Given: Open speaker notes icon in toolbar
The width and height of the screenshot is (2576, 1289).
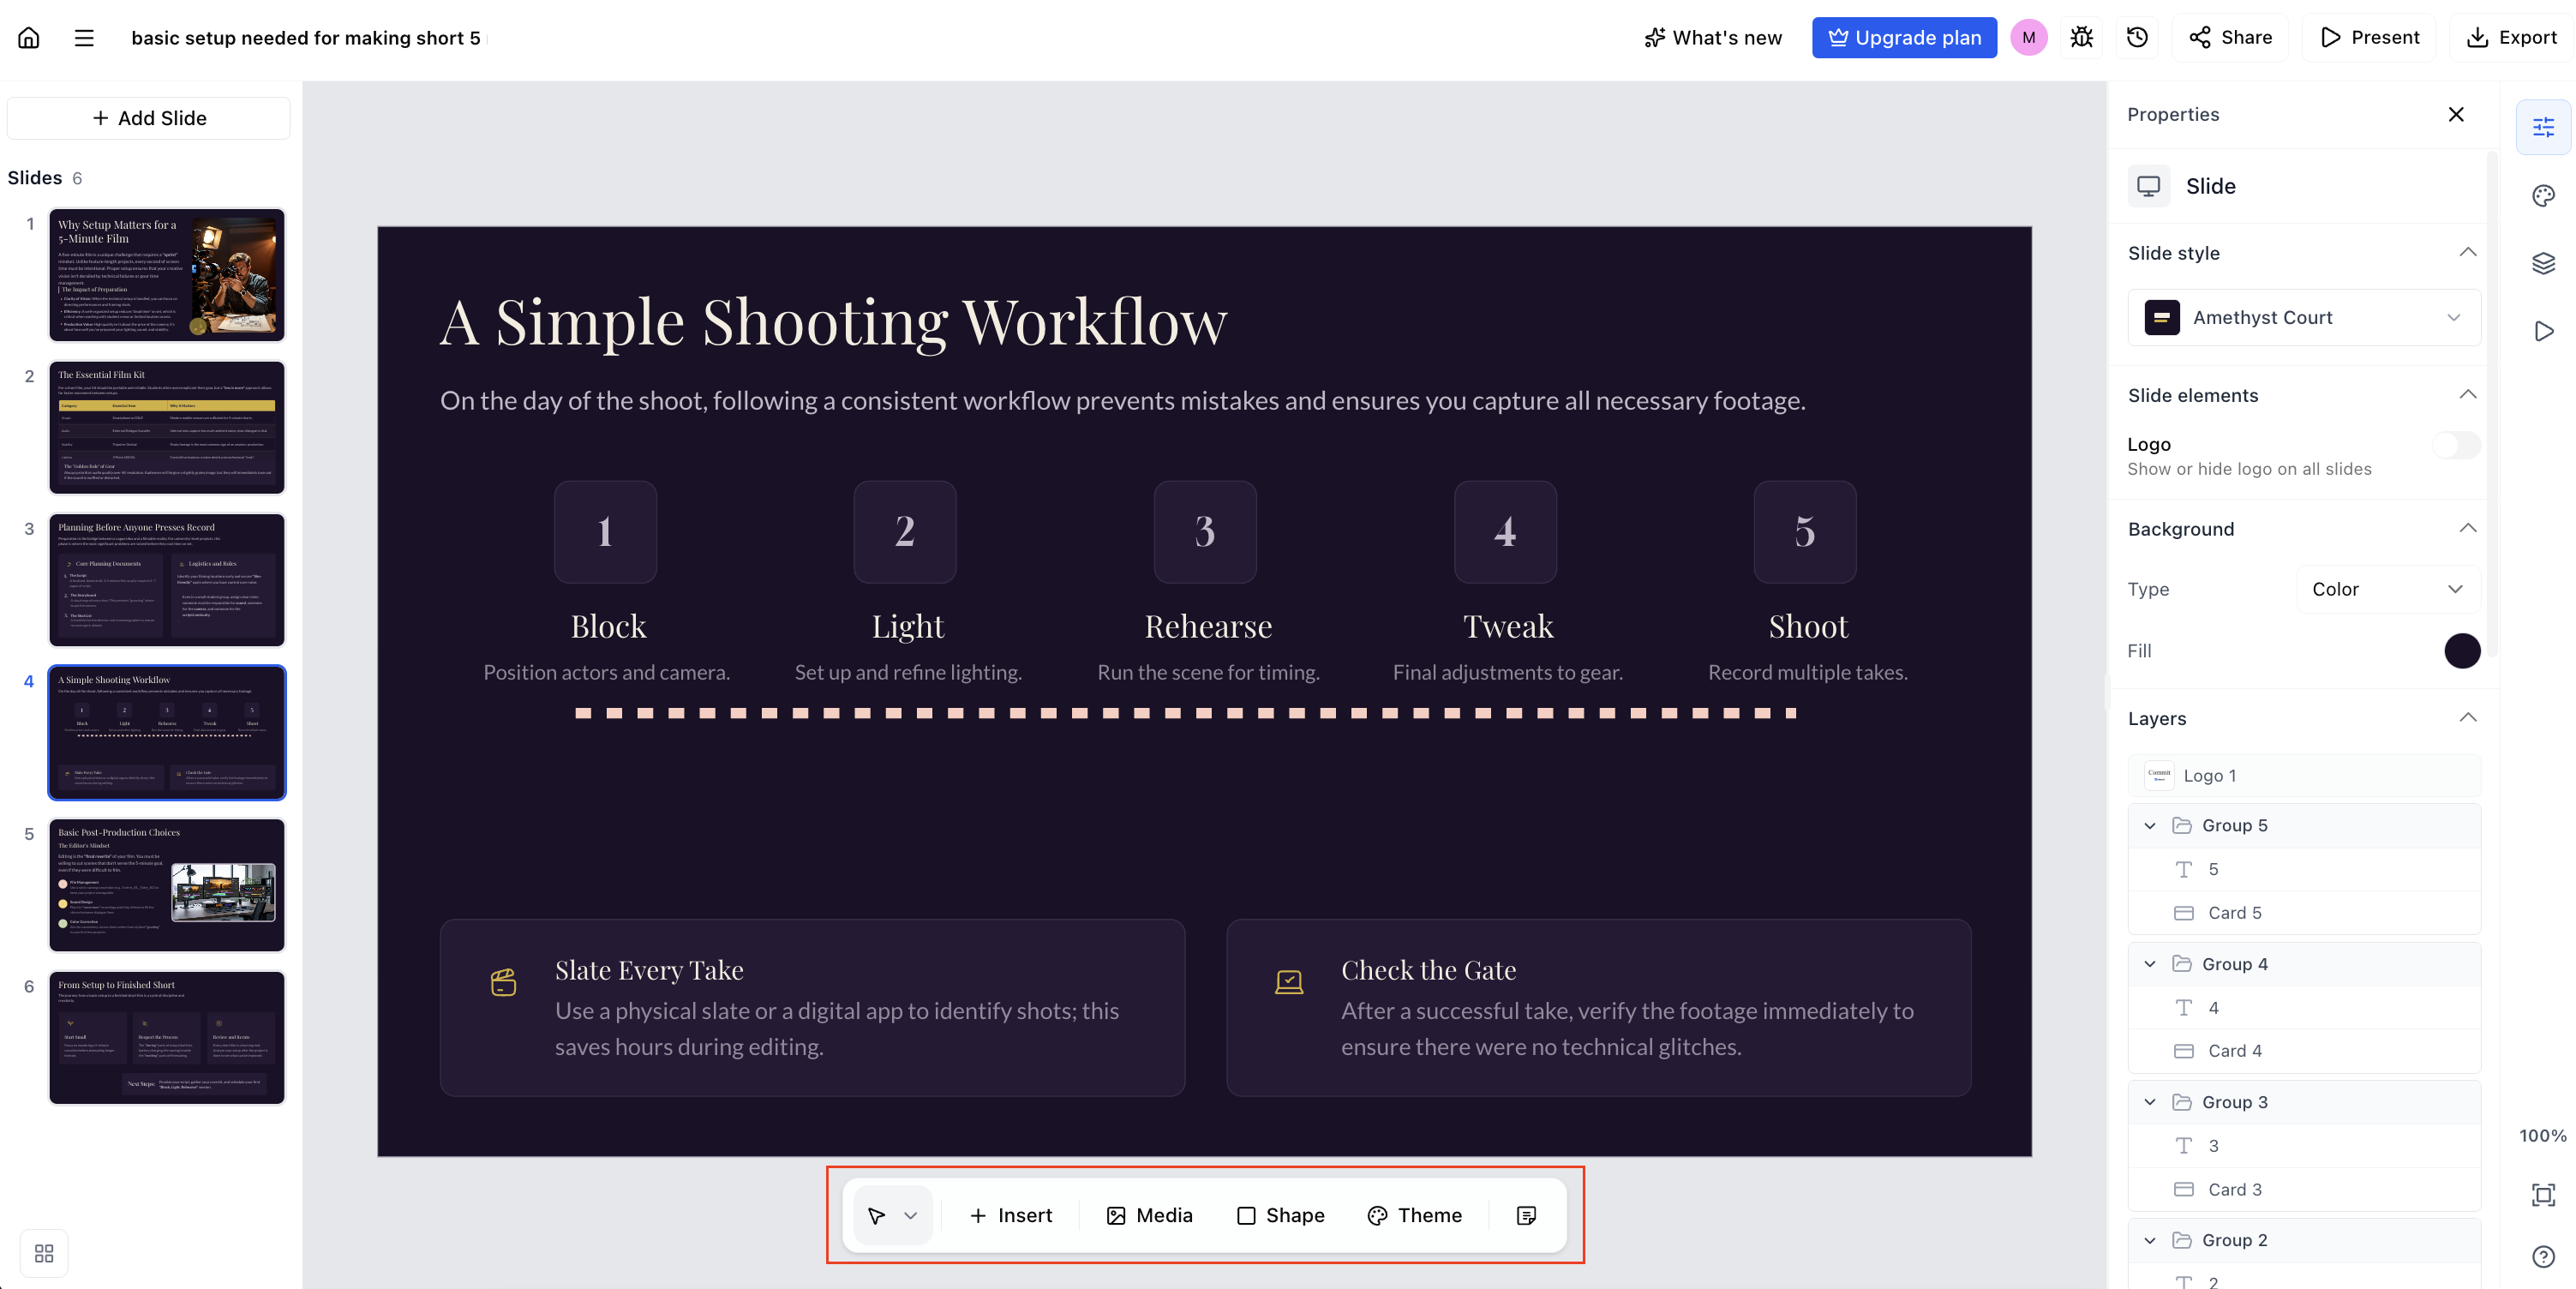Looking at the screenshot, I should (x=1526, y=1215).
